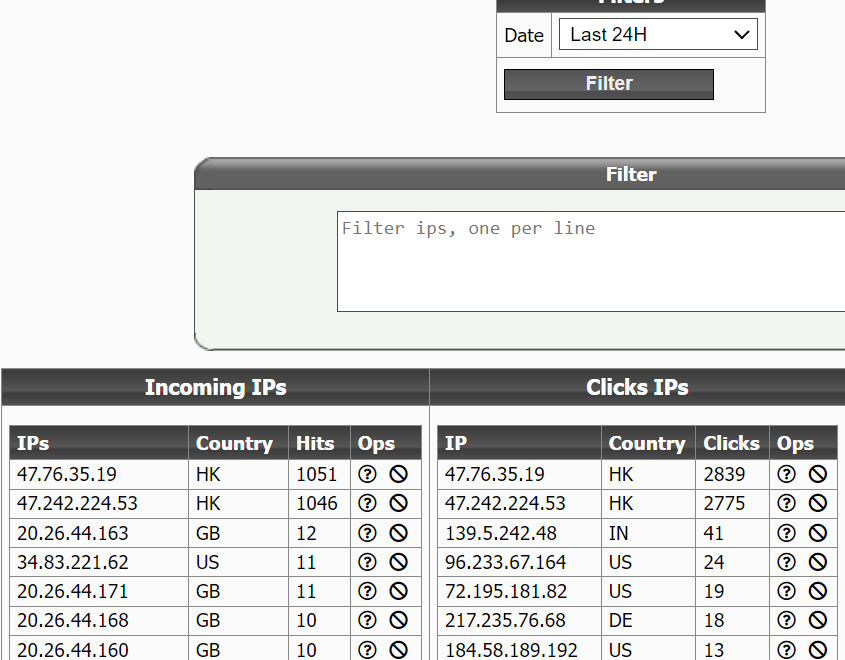The width and height of the screenshot is (845, 660).
Task: Click the Date label
Action: (x=524, y=35)
